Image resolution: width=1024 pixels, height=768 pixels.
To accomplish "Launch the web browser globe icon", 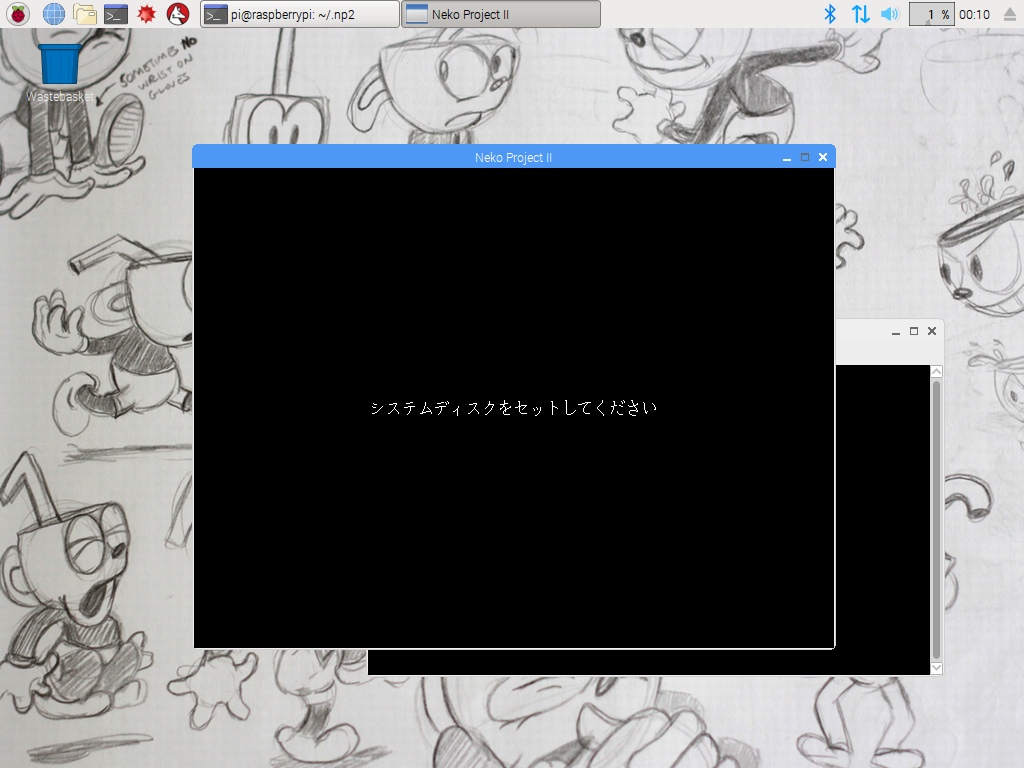I will pos(54,14).
